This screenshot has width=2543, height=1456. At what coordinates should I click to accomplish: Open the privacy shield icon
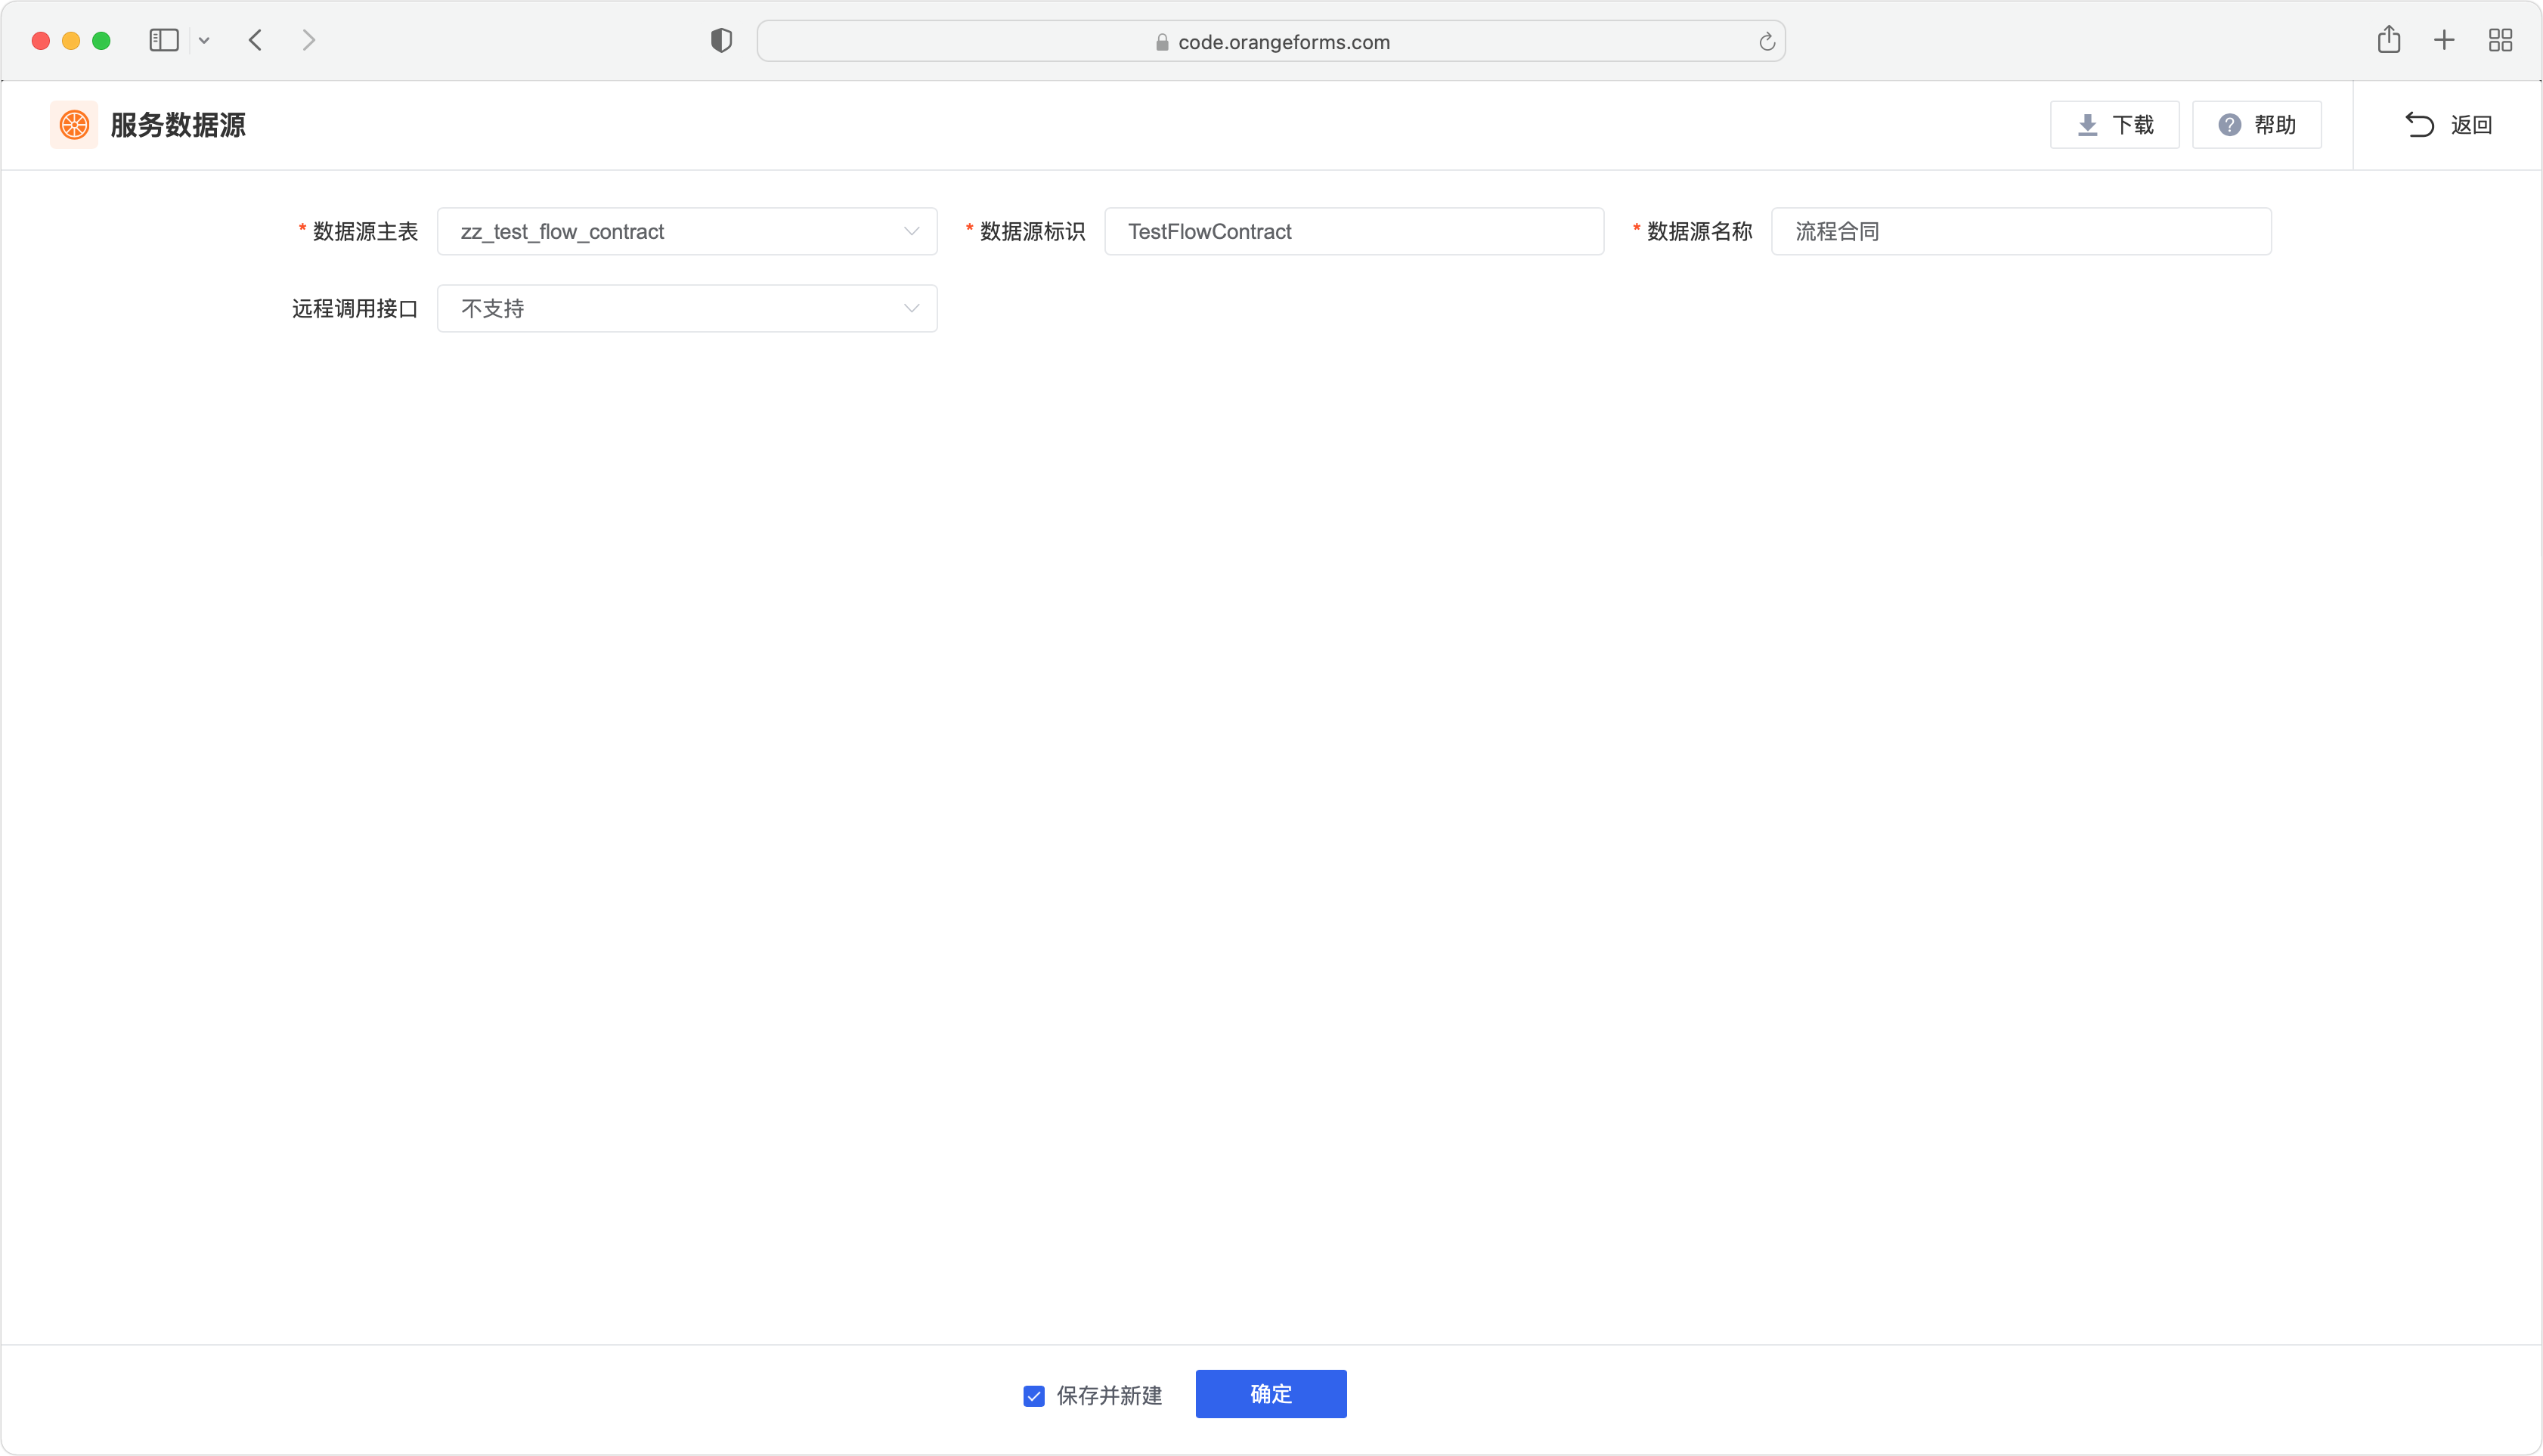(x=721, y=41)
